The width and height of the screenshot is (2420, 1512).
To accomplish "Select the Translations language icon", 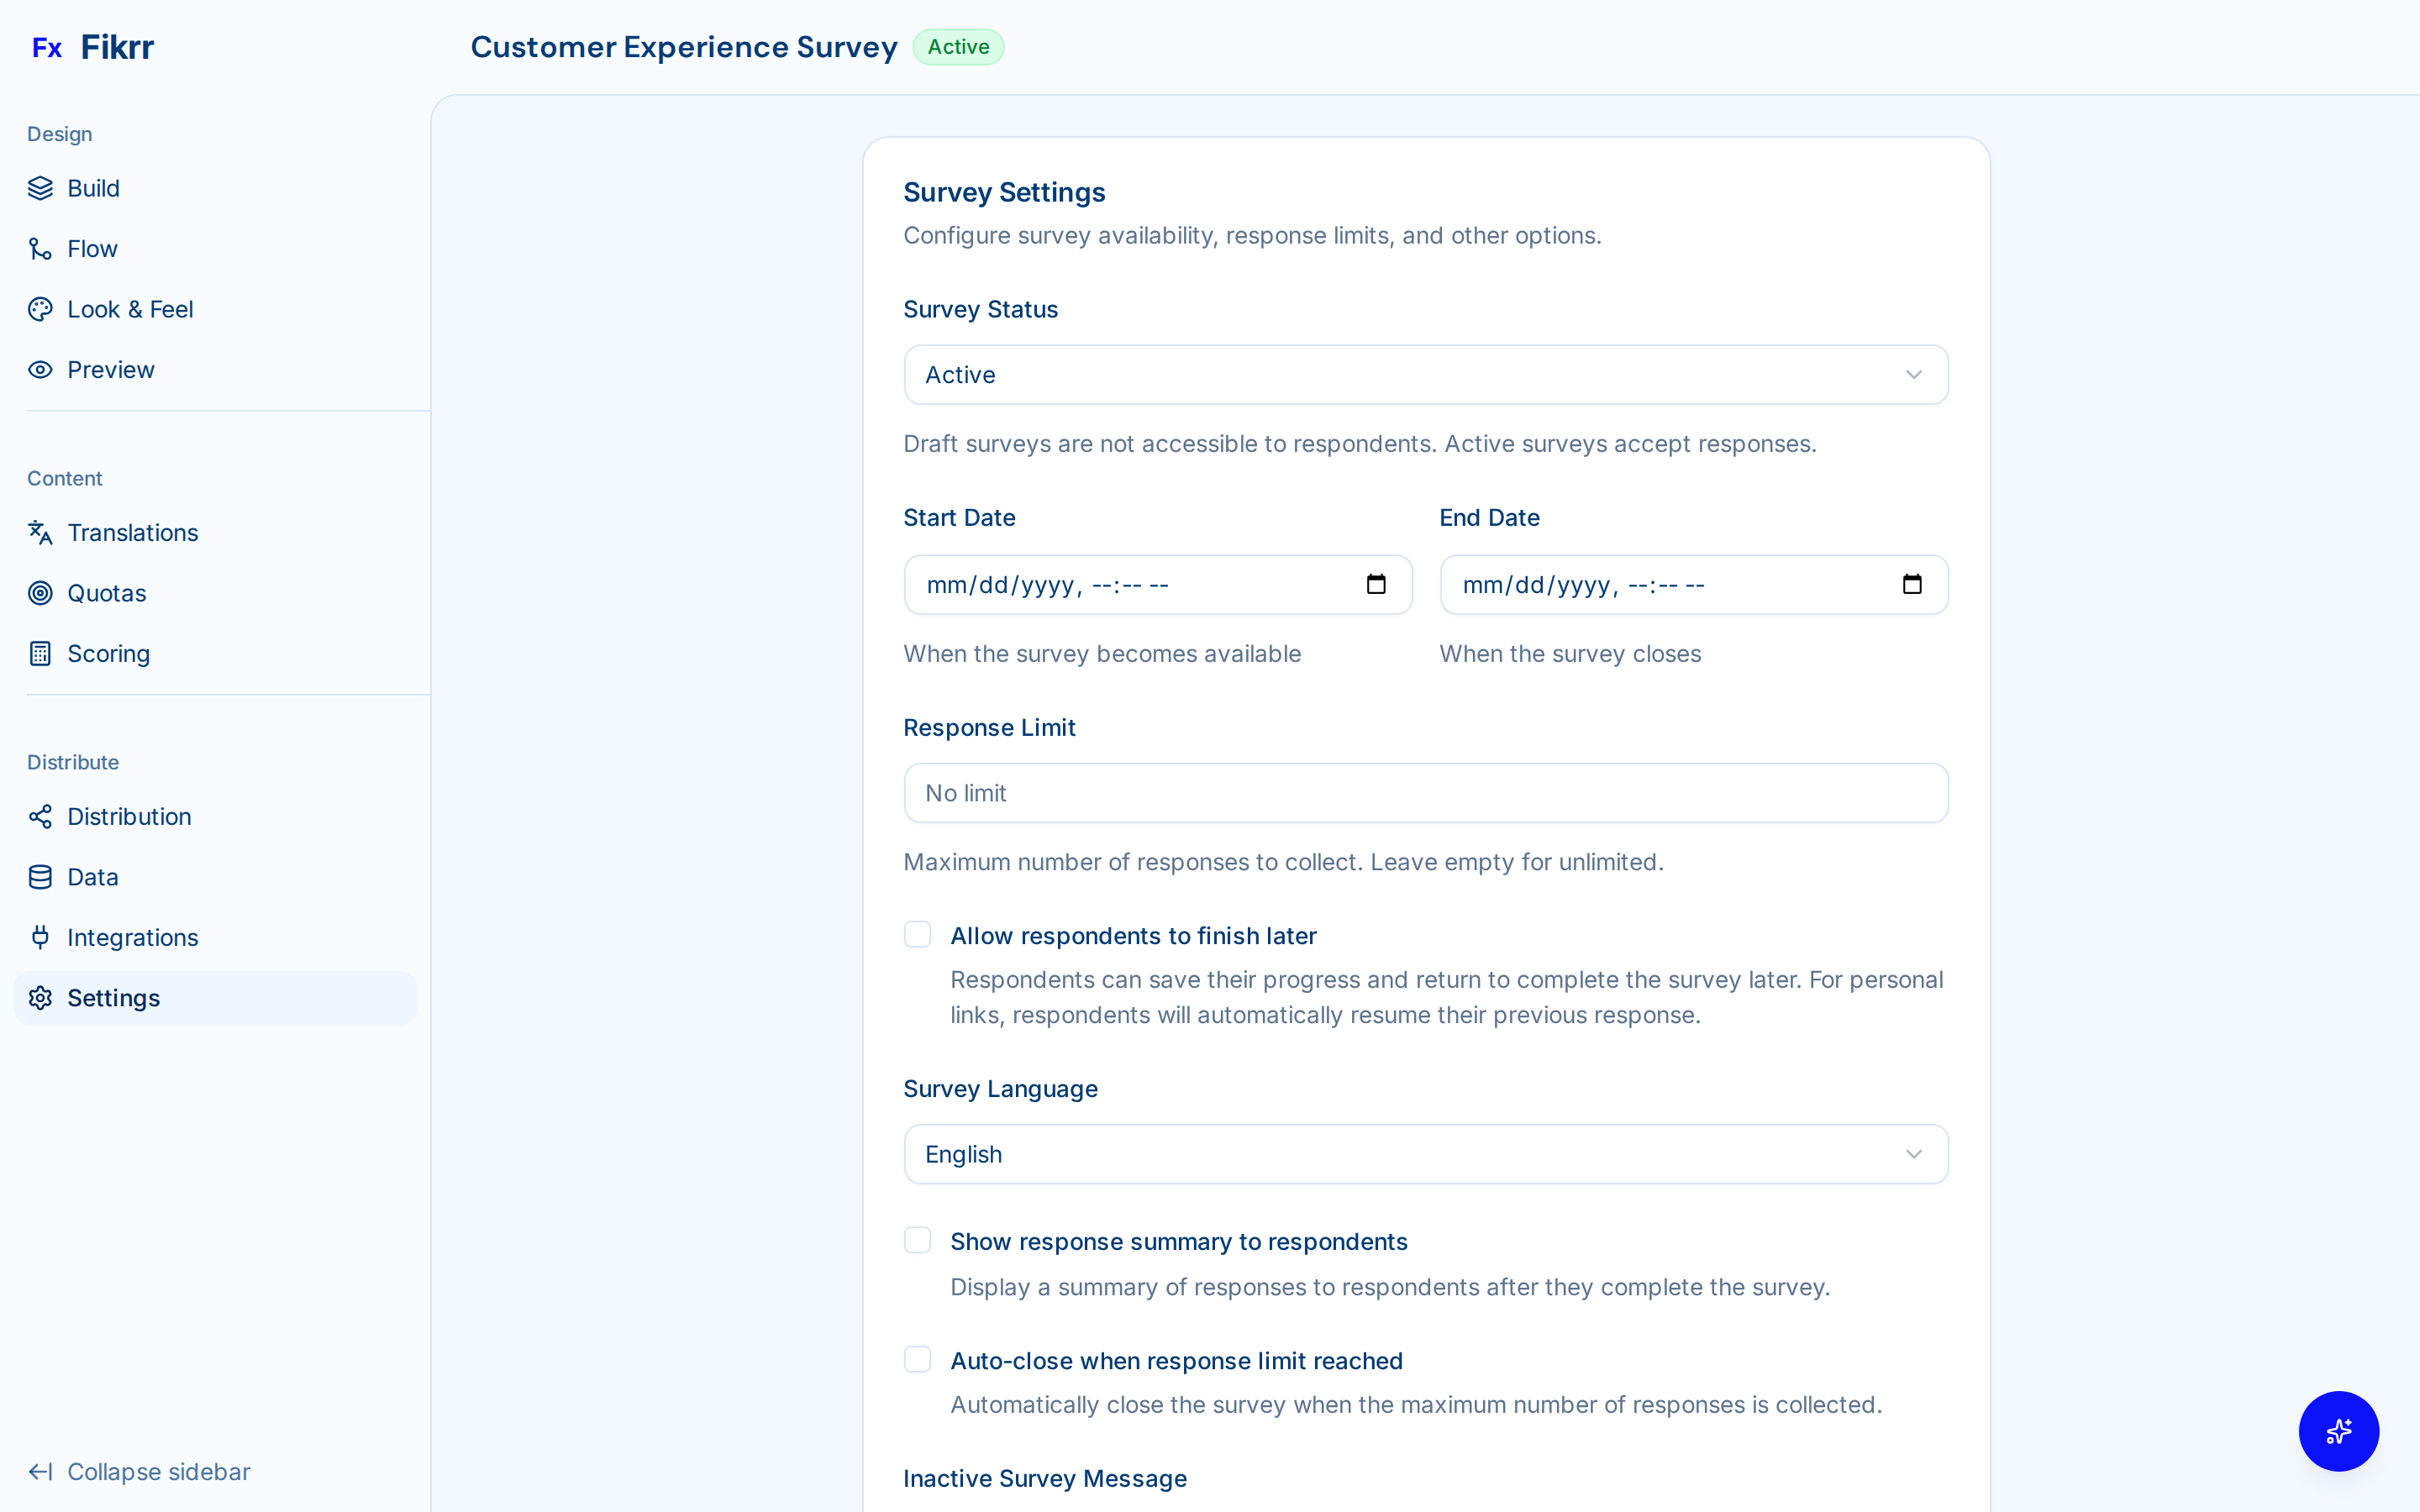I will pos(40,532).
